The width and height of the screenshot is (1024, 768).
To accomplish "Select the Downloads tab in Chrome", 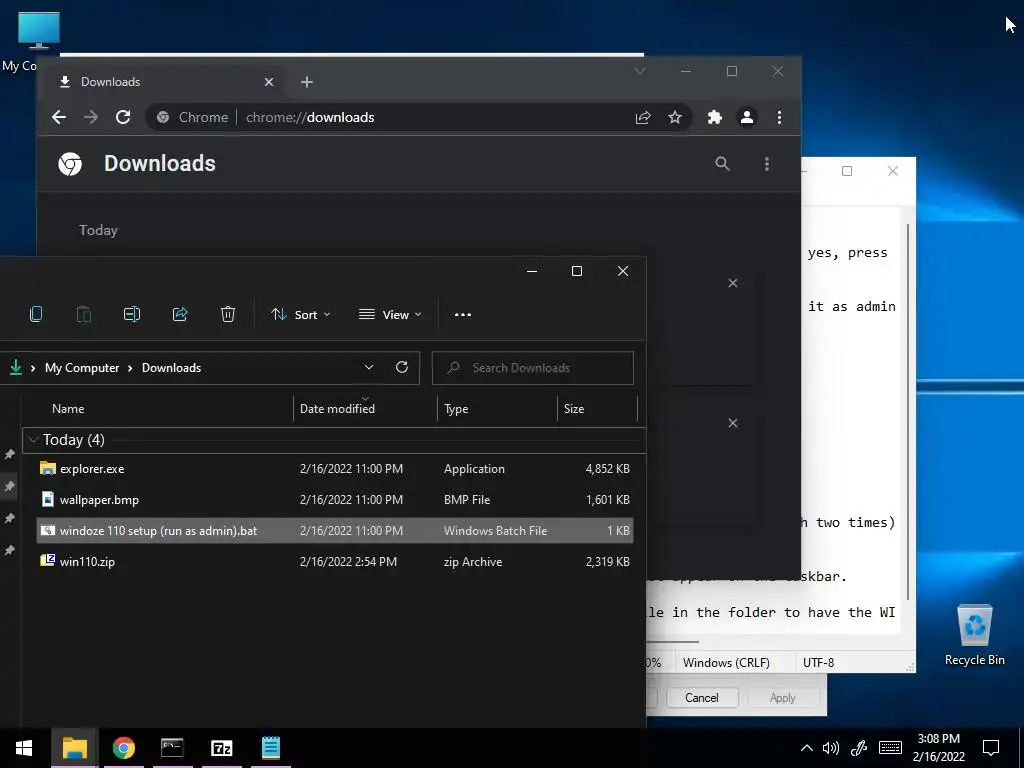I will click(x=165, y=82).
